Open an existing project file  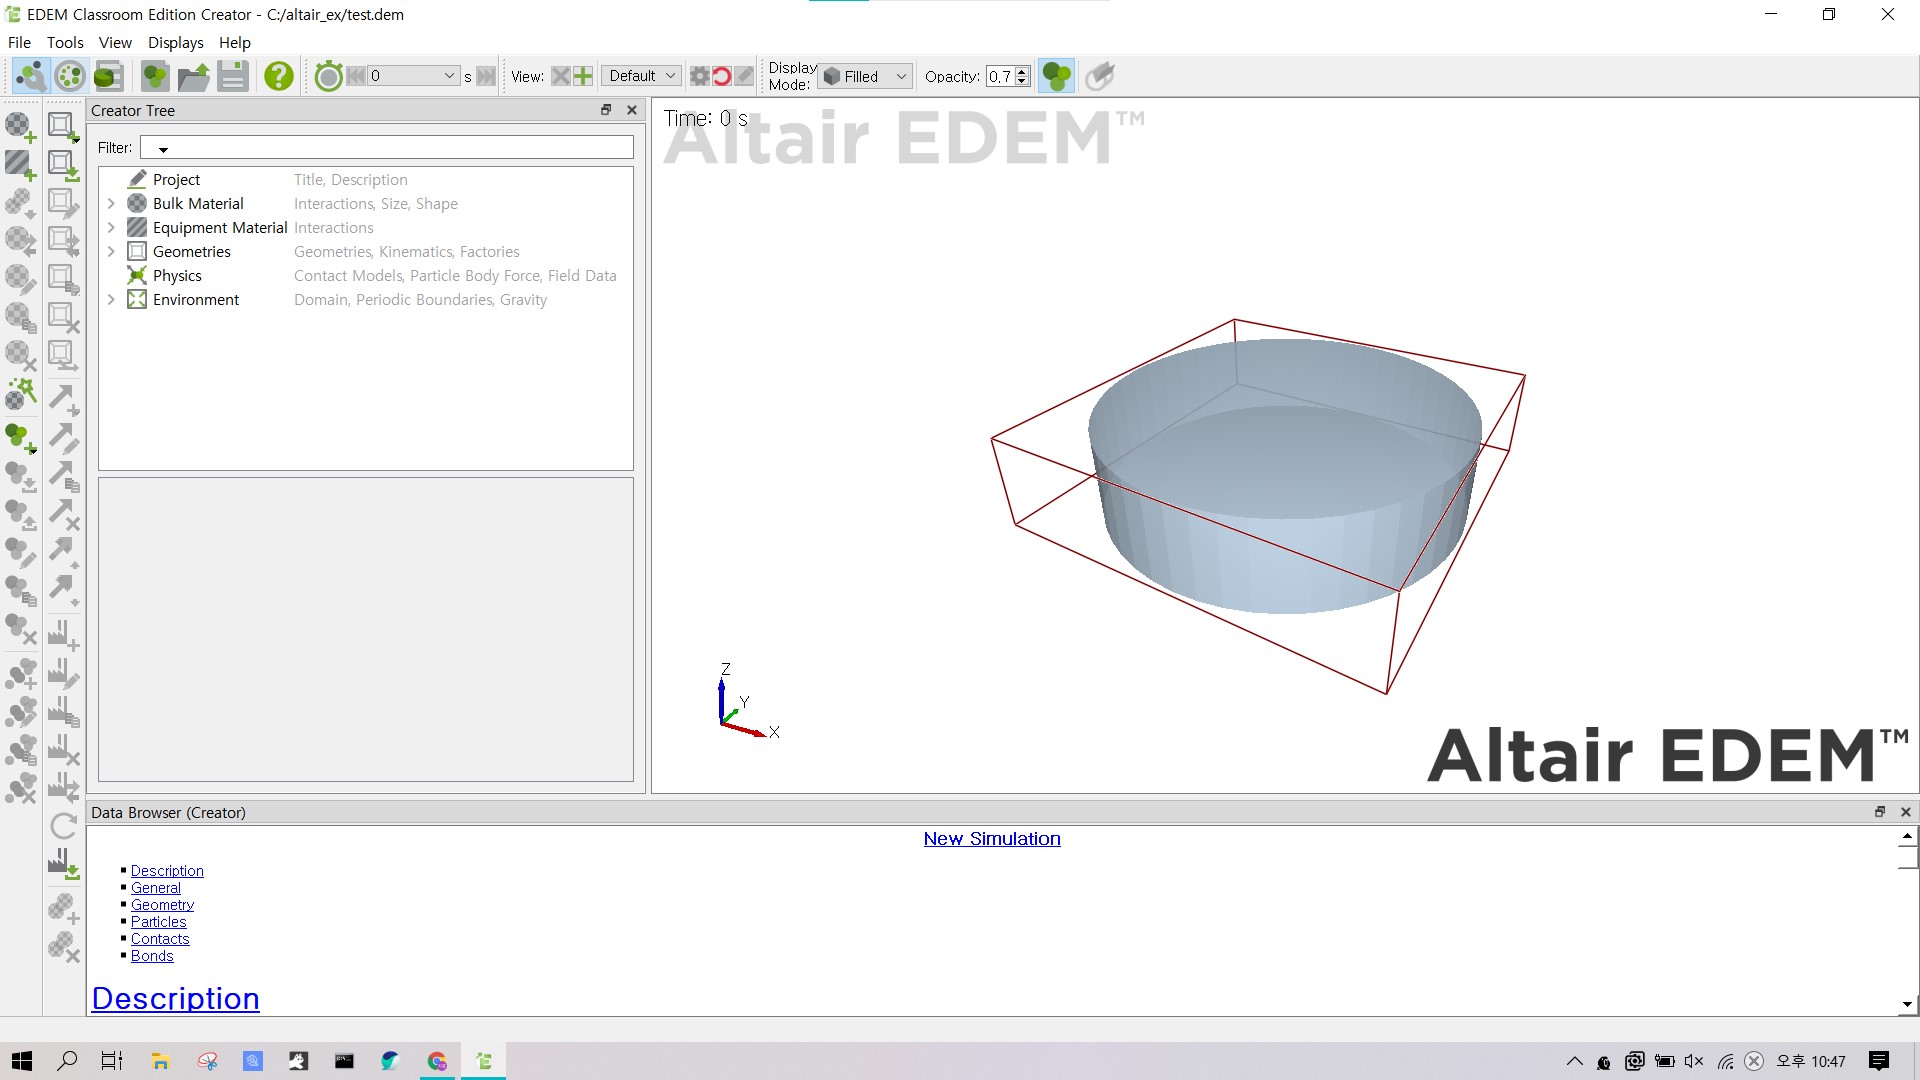pyautogui.click(x=193, y=75)
